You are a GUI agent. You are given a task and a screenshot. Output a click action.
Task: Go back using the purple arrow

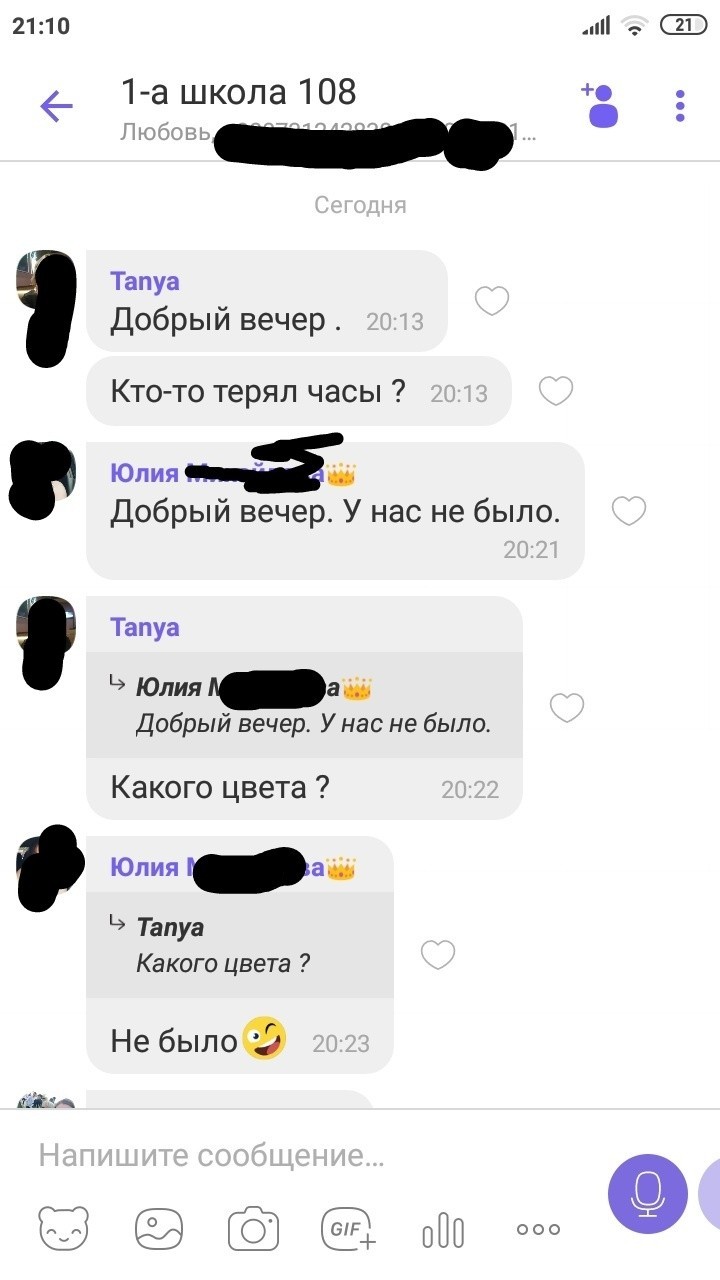57,106
